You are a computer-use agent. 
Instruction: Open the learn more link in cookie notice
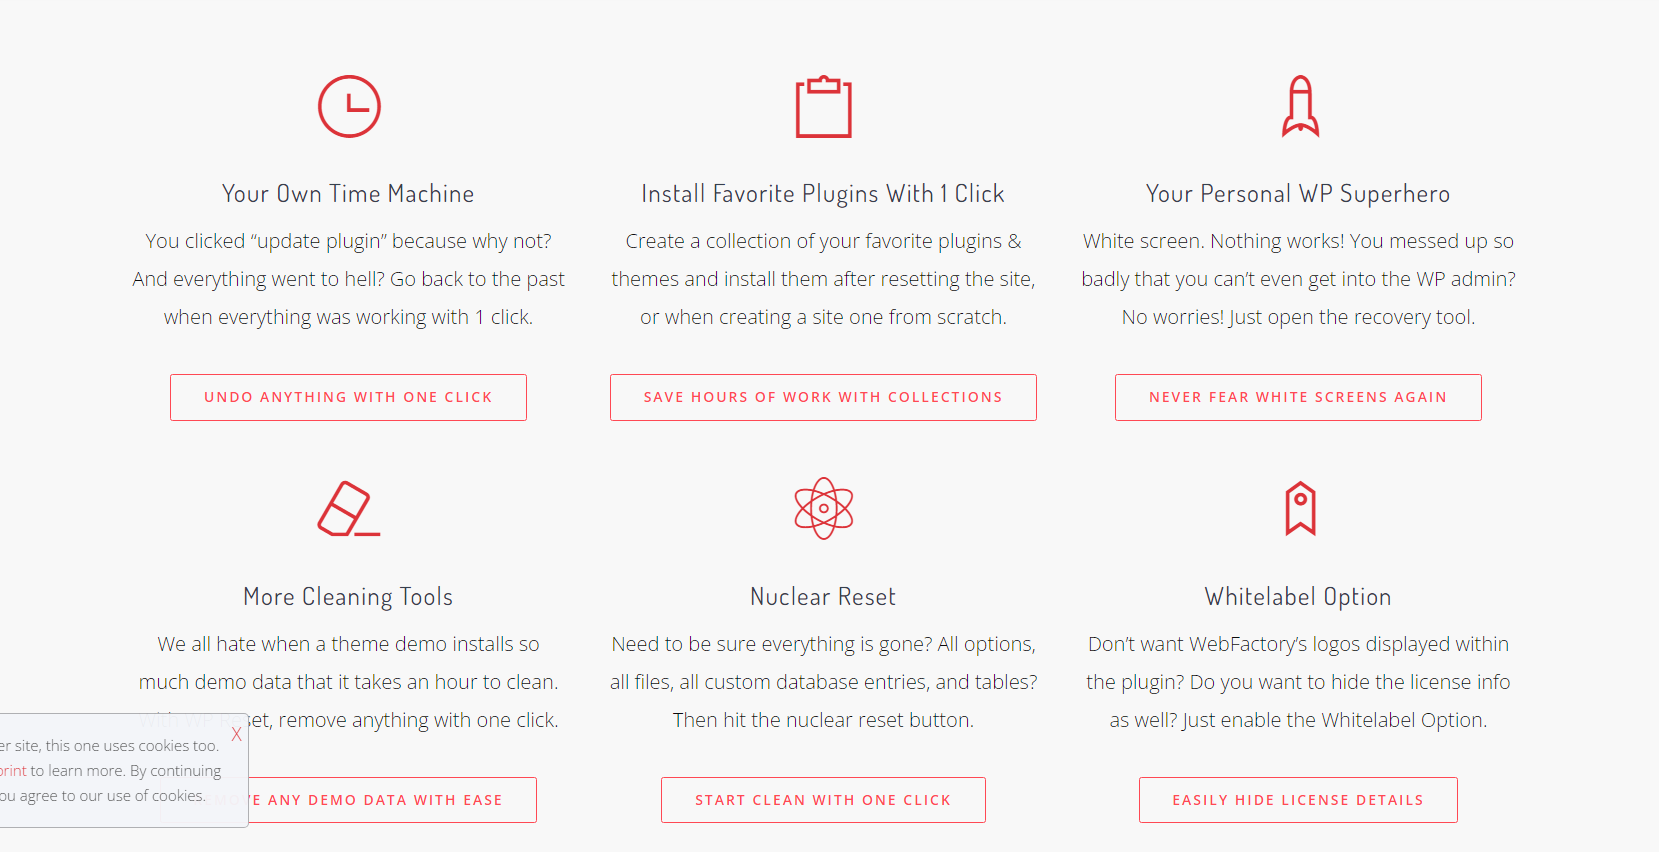[x=13, y=771]
